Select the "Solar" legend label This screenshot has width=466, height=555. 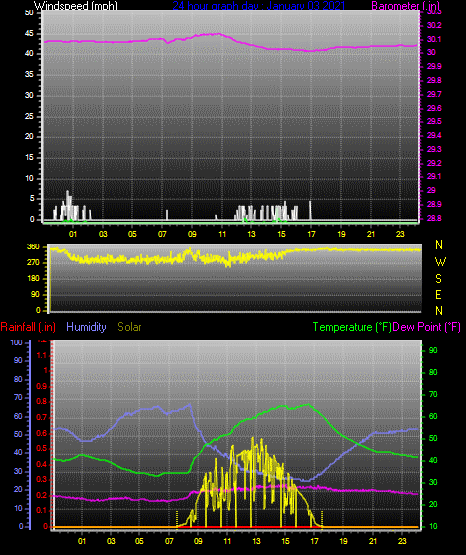click(x=129, y=327)
